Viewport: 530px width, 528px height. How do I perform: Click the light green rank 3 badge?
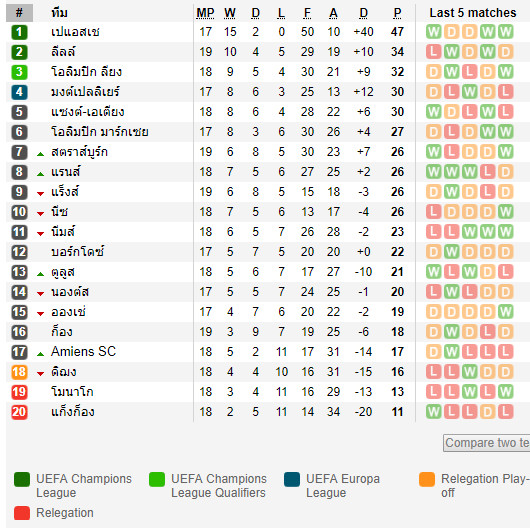tap(19, 72)
